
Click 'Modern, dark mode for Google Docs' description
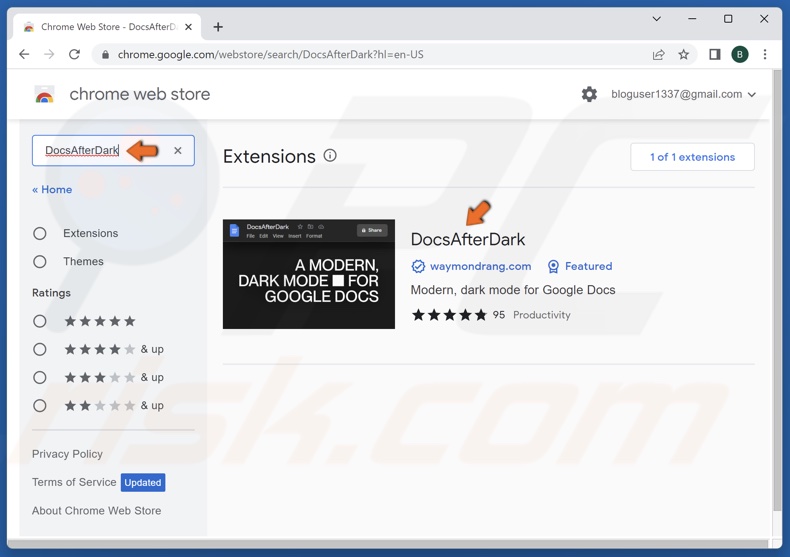(x=513, y=290)
